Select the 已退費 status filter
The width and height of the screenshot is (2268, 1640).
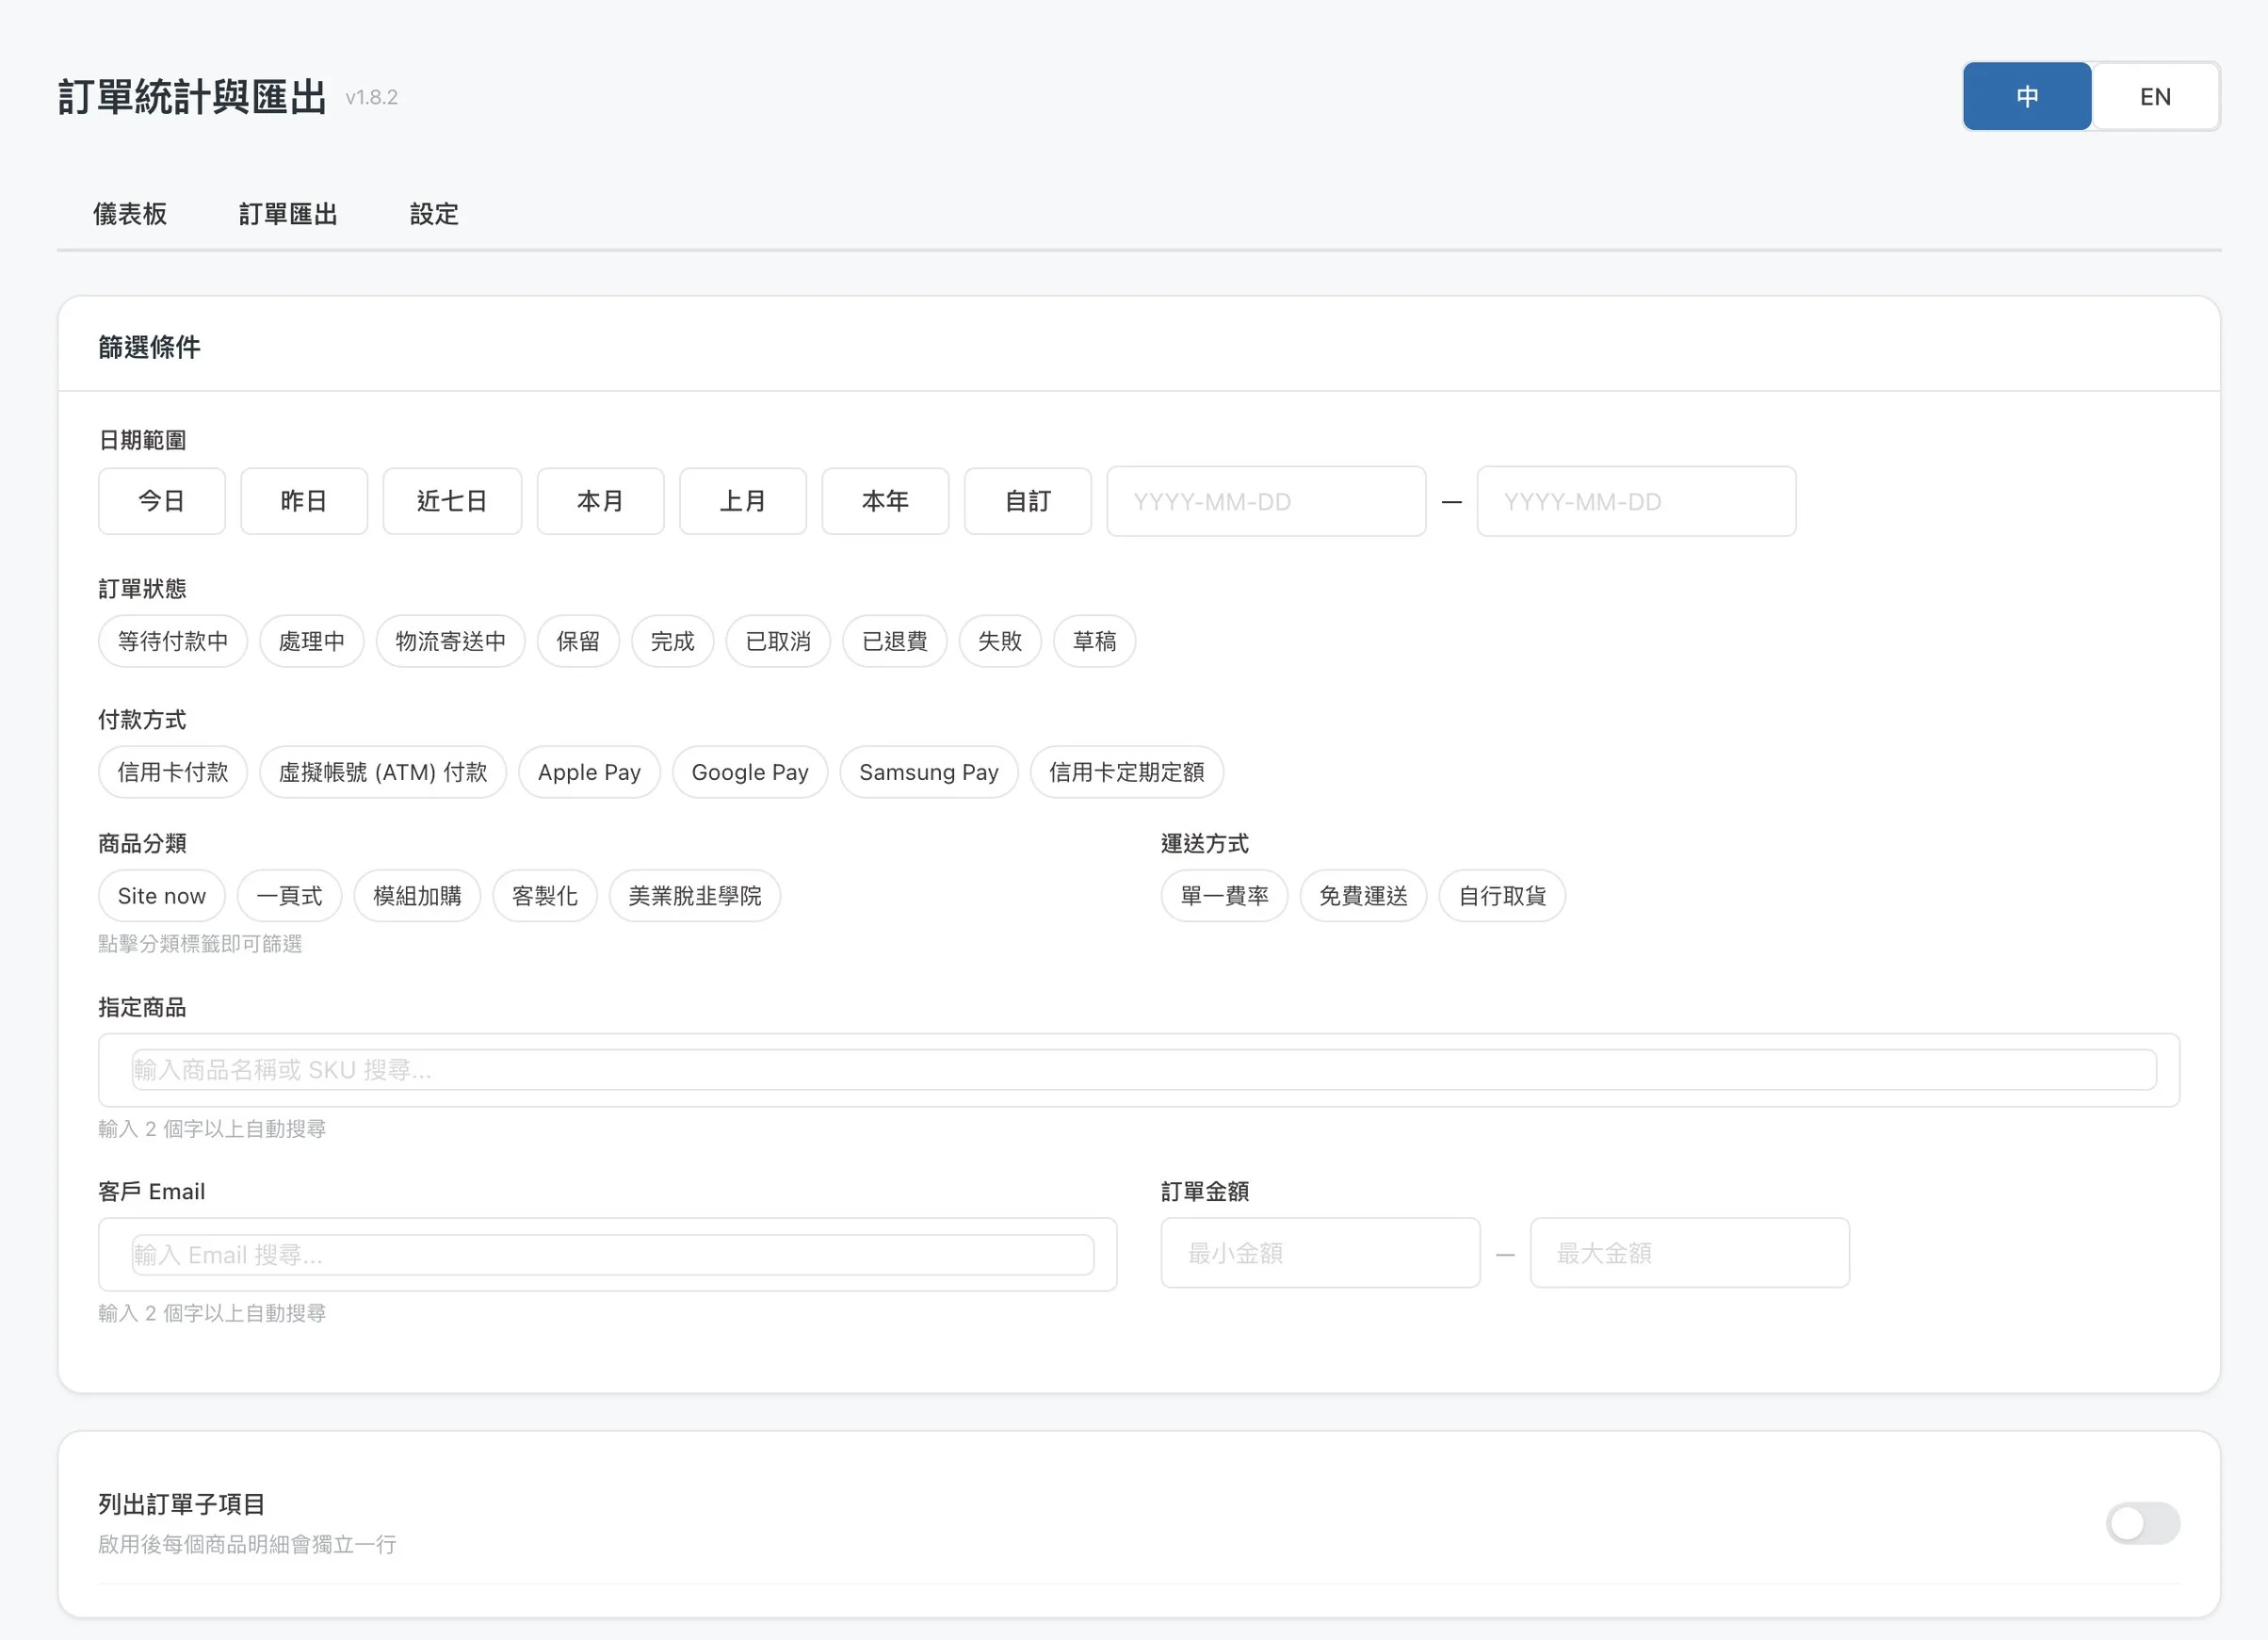[x=894, y=641]
